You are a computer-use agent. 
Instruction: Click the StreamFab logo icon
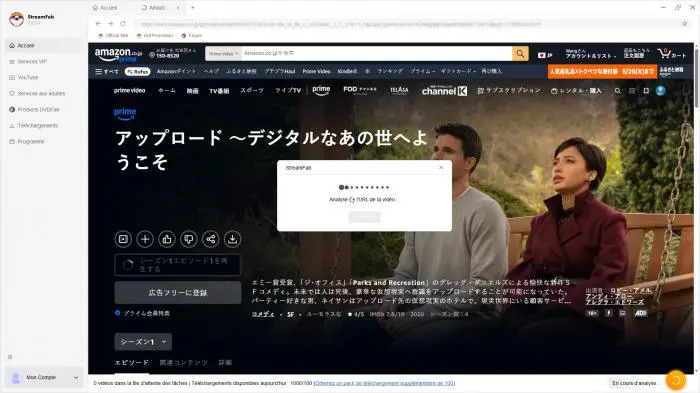[x=17, y=19]
